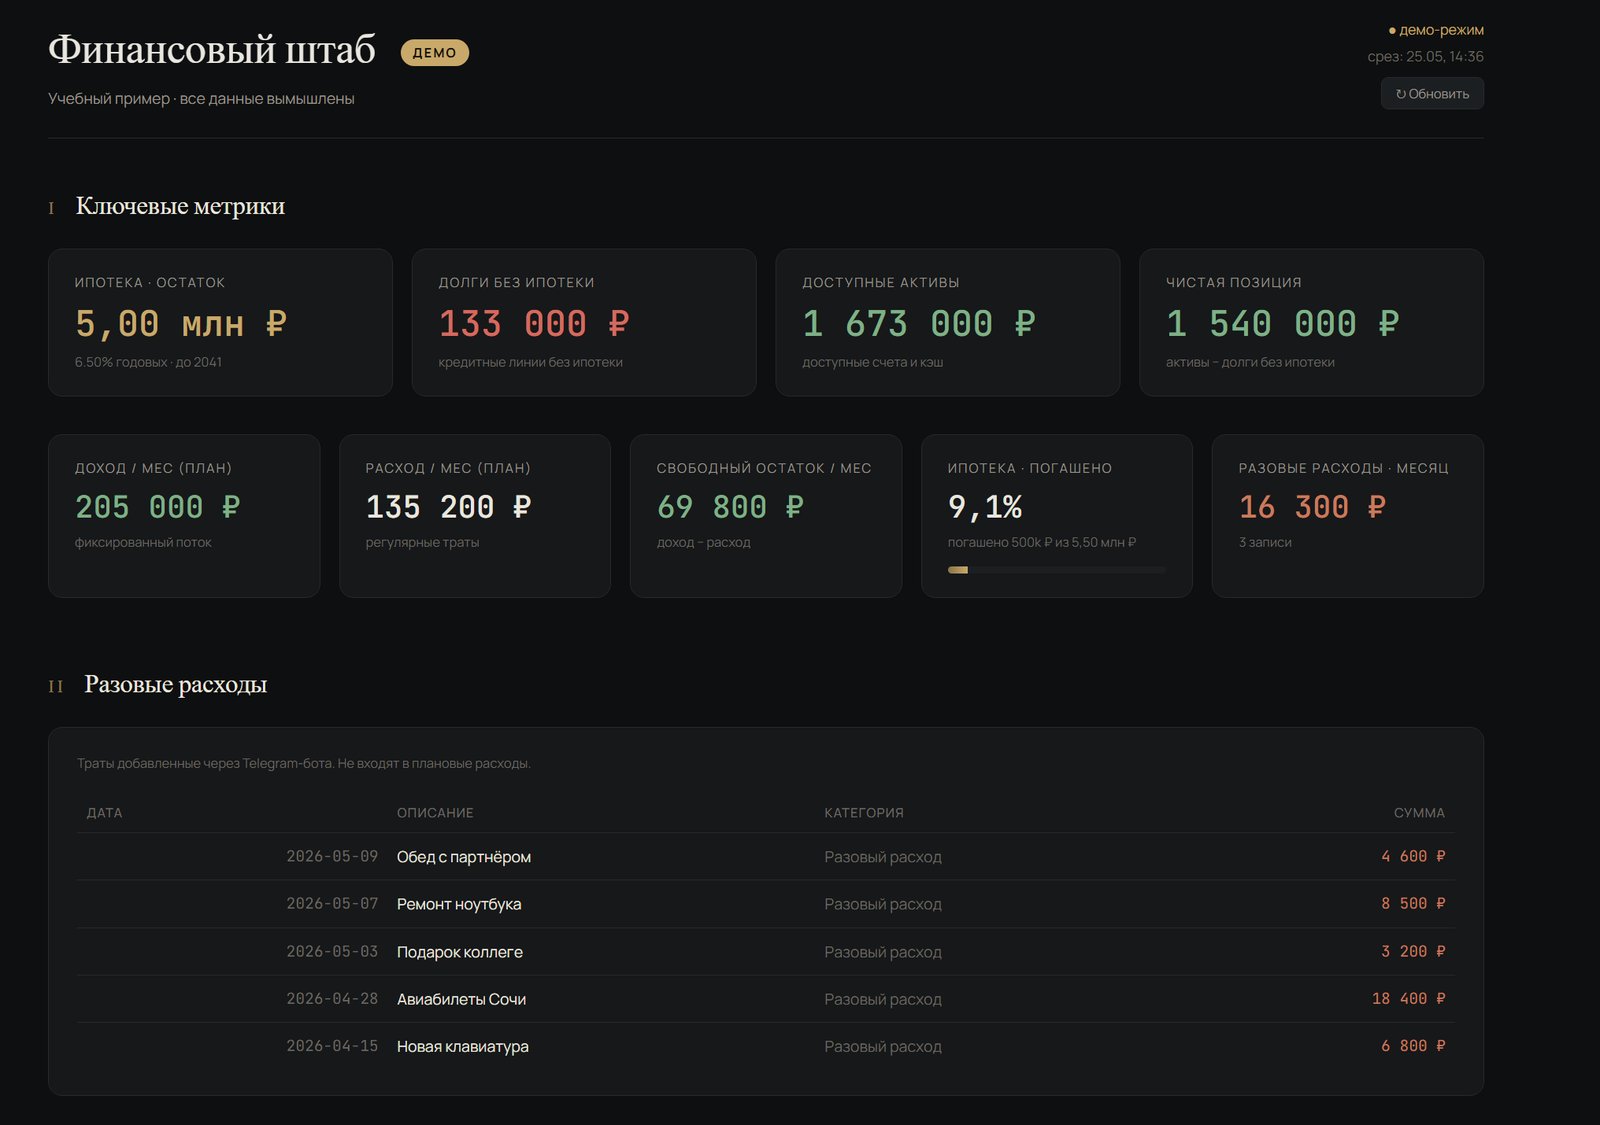Click the ДЕМО badge beside the title

coord(434,53)
